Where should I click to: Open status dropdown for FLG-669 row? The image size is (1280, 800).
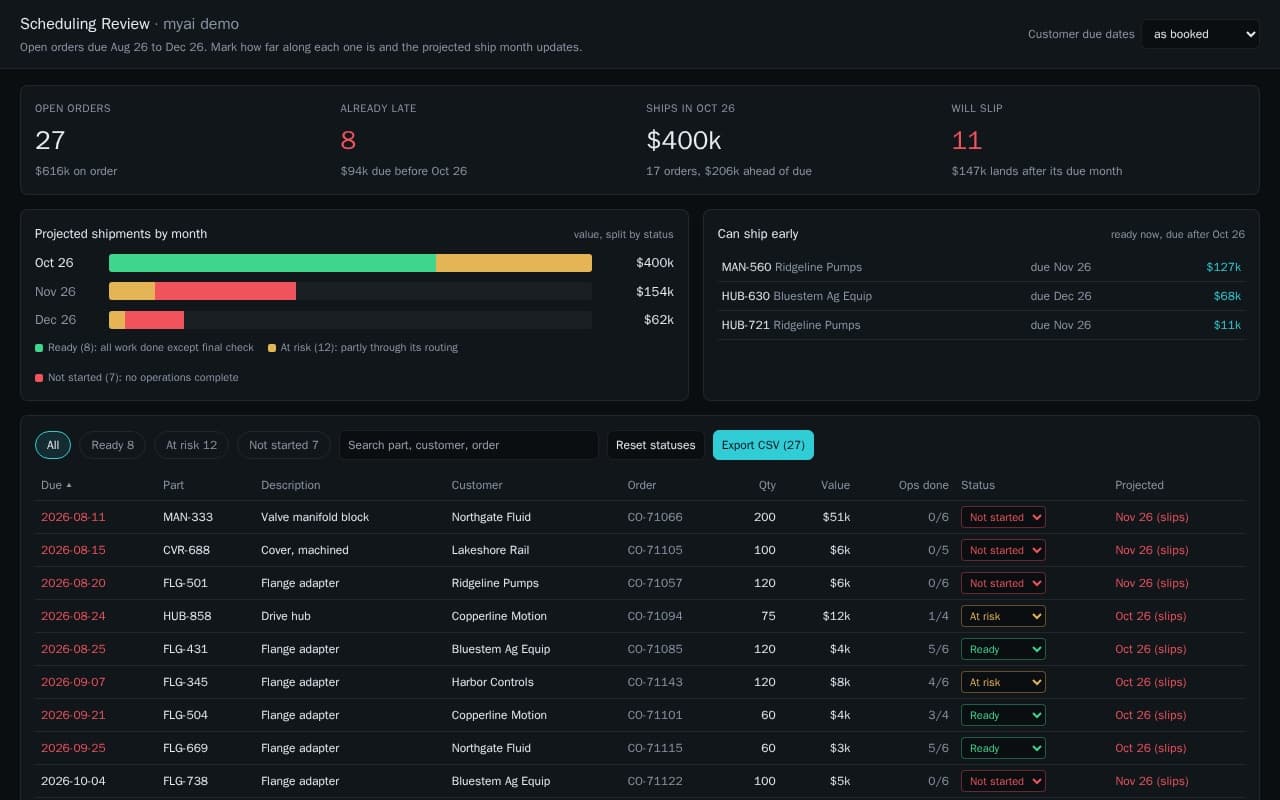[1003, 748]
